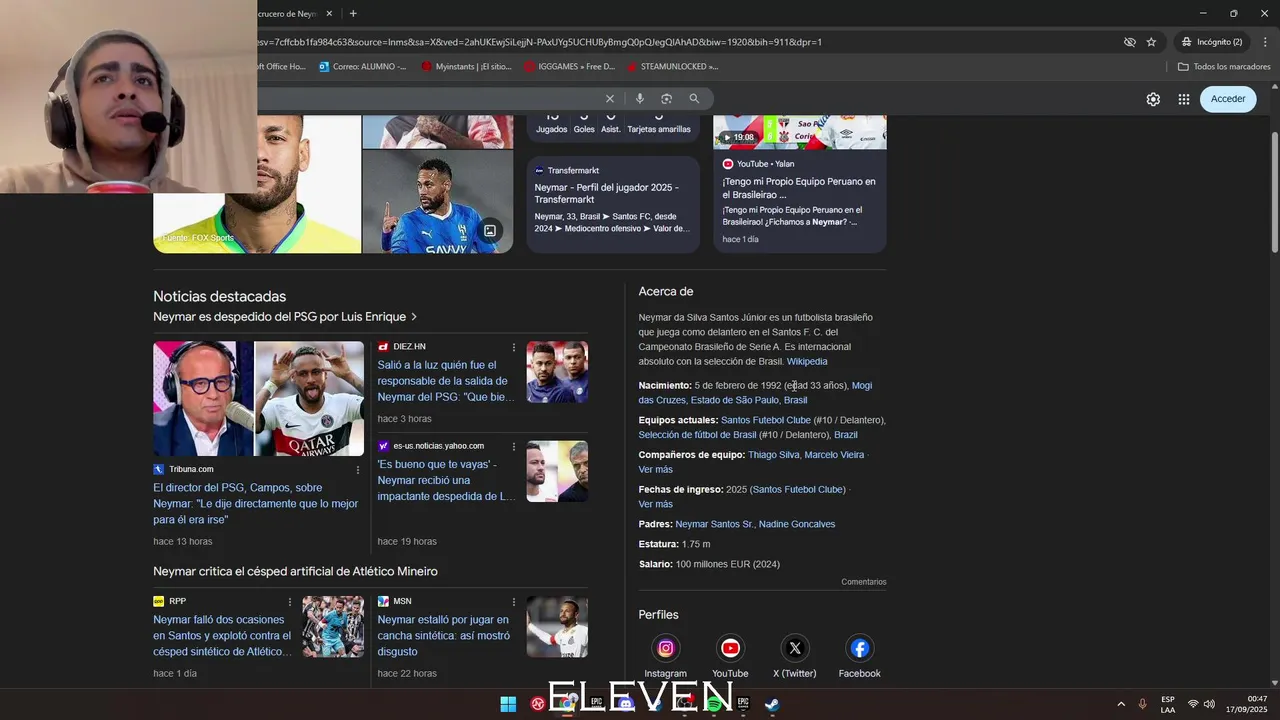Click the magnifying glass search icon
1280x720 pixels.
pos(694,98)
